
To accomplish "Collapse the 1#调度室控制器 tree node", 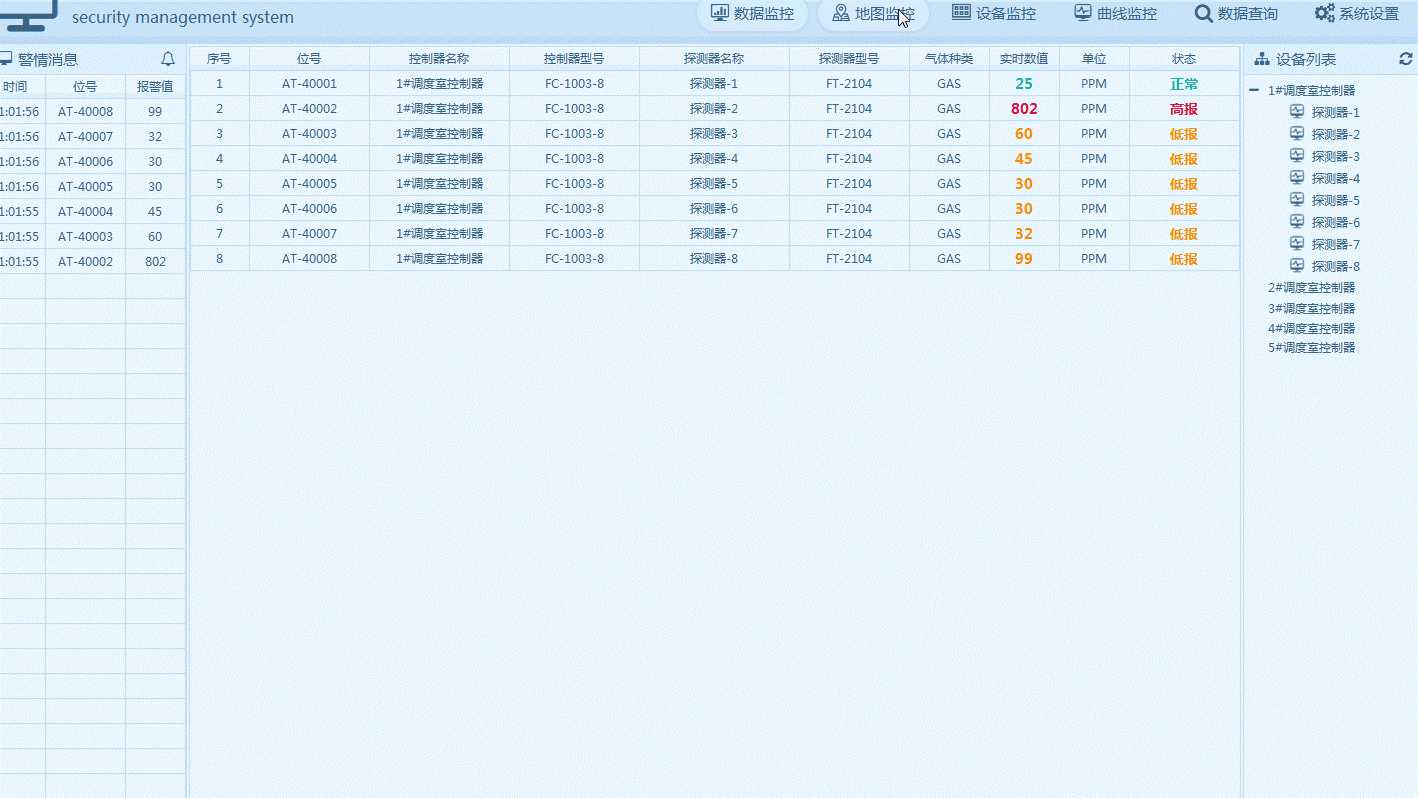I will point(1254,90).
